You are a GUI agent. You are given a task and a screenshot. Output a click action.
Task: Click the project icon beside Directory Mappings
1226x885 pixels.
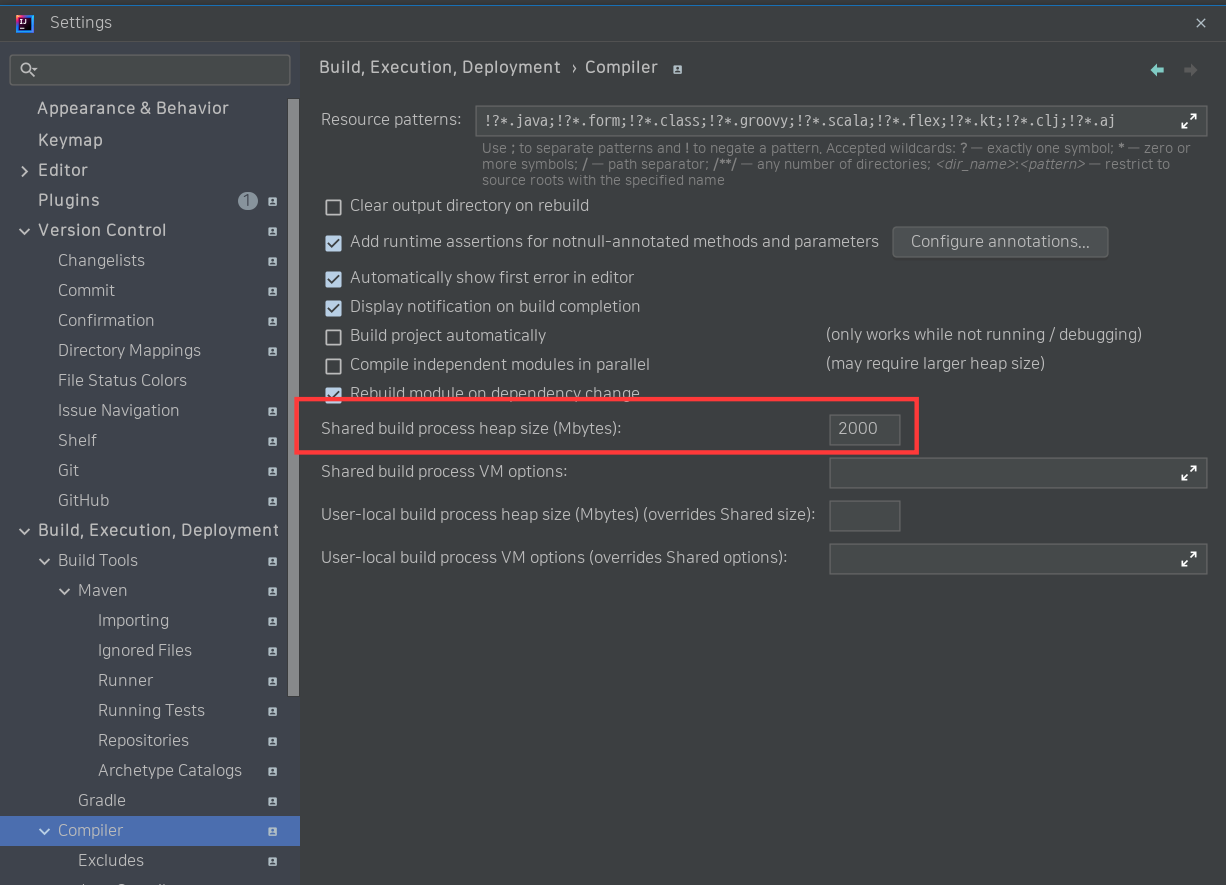tap(273, 351)
